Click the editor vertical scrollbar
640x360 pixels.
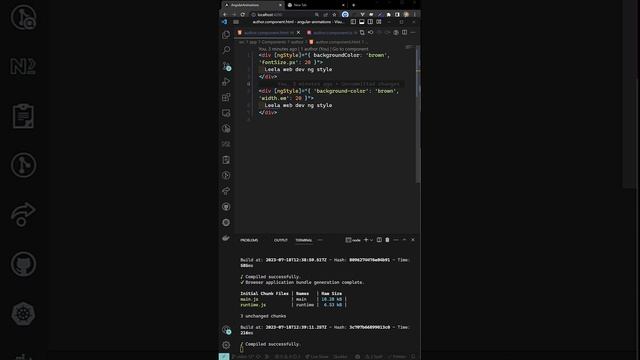[x=418, y=114]
